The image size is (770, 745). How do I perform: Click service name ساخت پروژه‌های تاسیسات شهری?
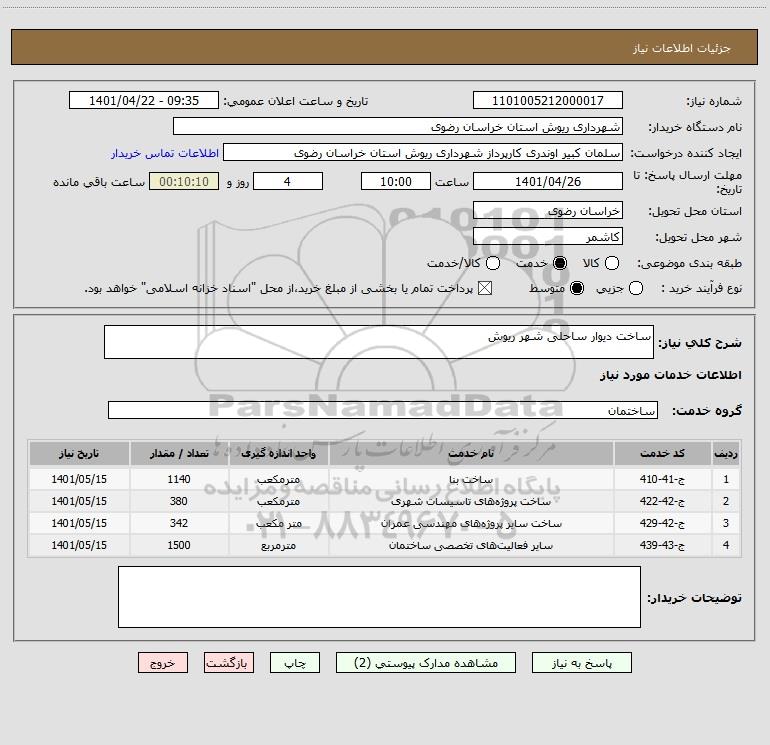click(471, 501)
